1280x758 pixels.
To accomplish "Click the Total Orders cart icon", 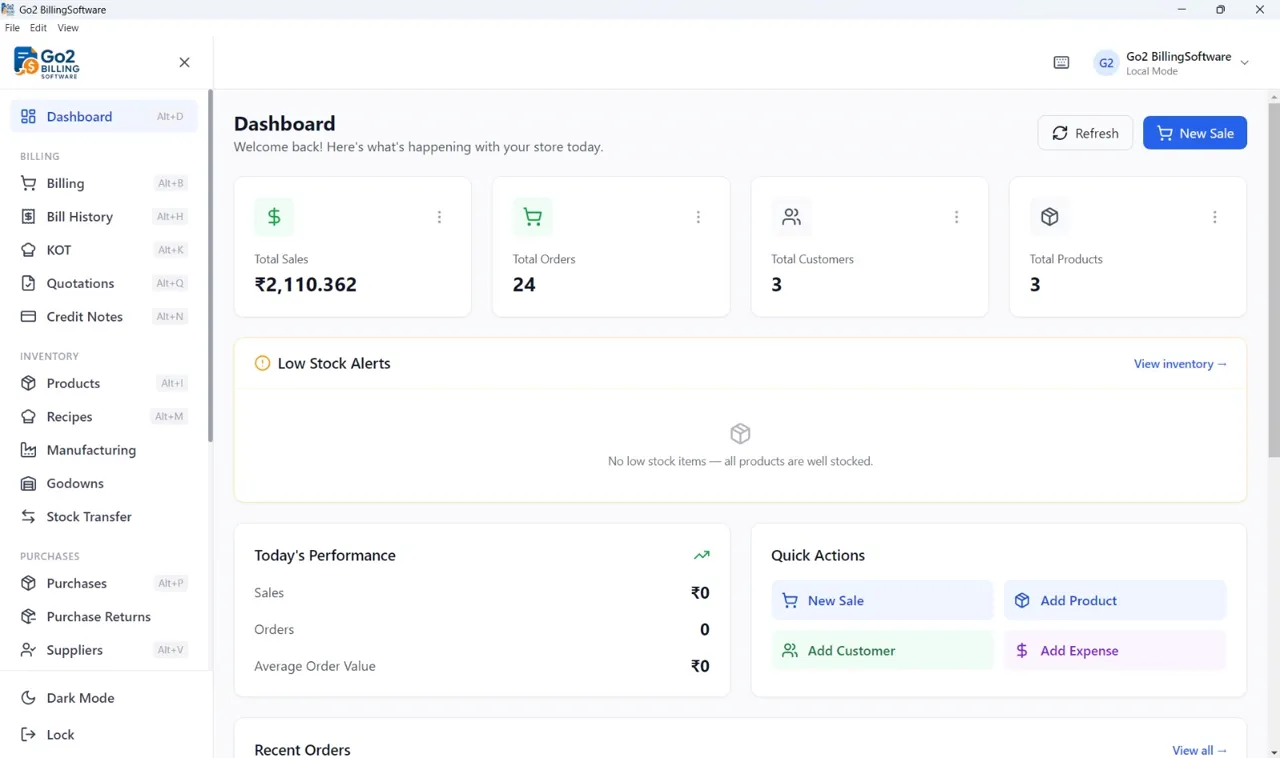I will [532, 217].
